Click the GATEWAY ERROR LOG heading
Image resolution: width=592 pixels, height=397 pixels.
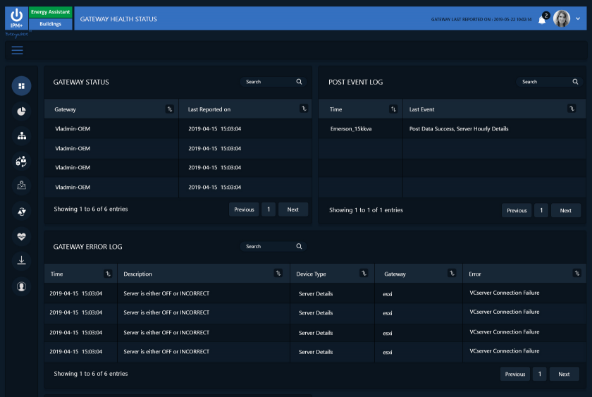coord(88,246)
